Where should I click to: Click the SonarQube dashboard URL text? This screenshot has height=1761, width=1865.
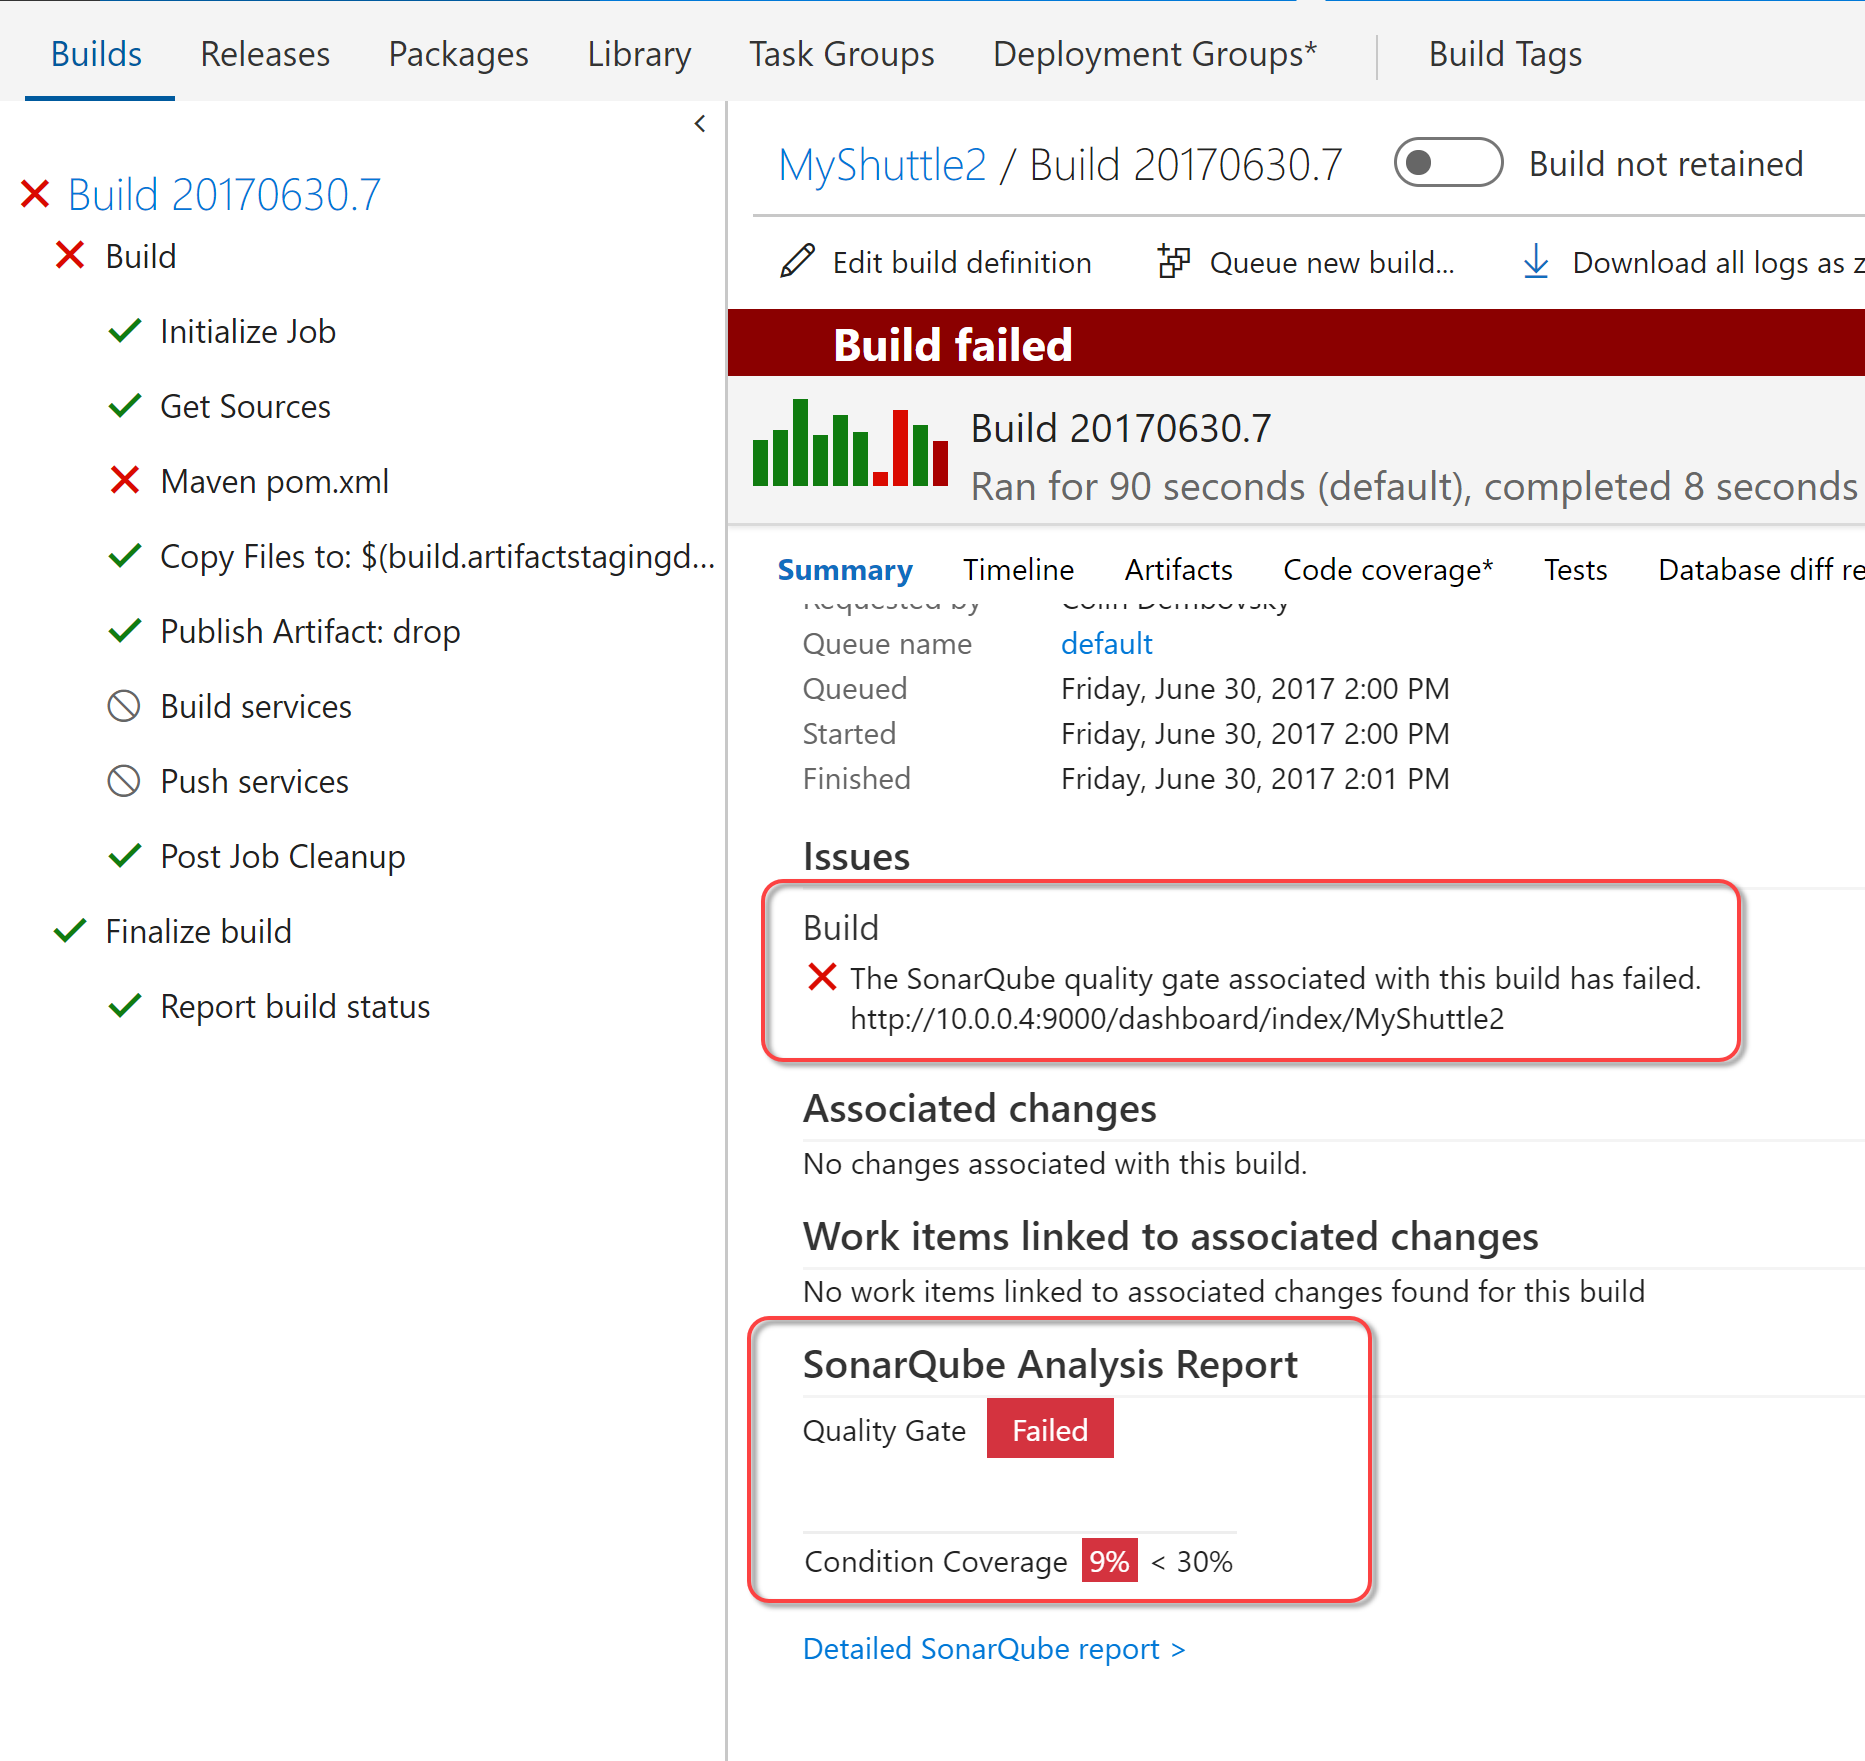pos(1177,1019)
